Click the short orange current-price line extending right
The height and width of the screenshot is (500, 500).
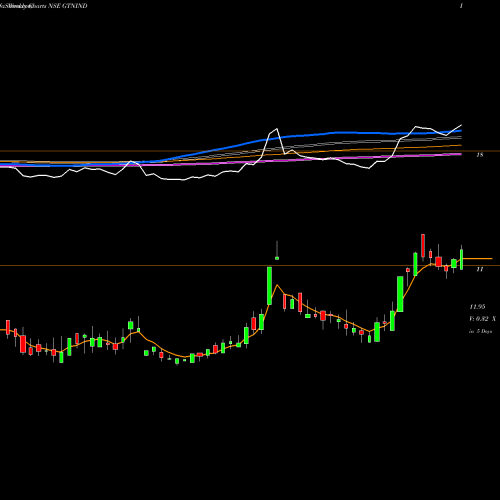[x=478, y=259]
